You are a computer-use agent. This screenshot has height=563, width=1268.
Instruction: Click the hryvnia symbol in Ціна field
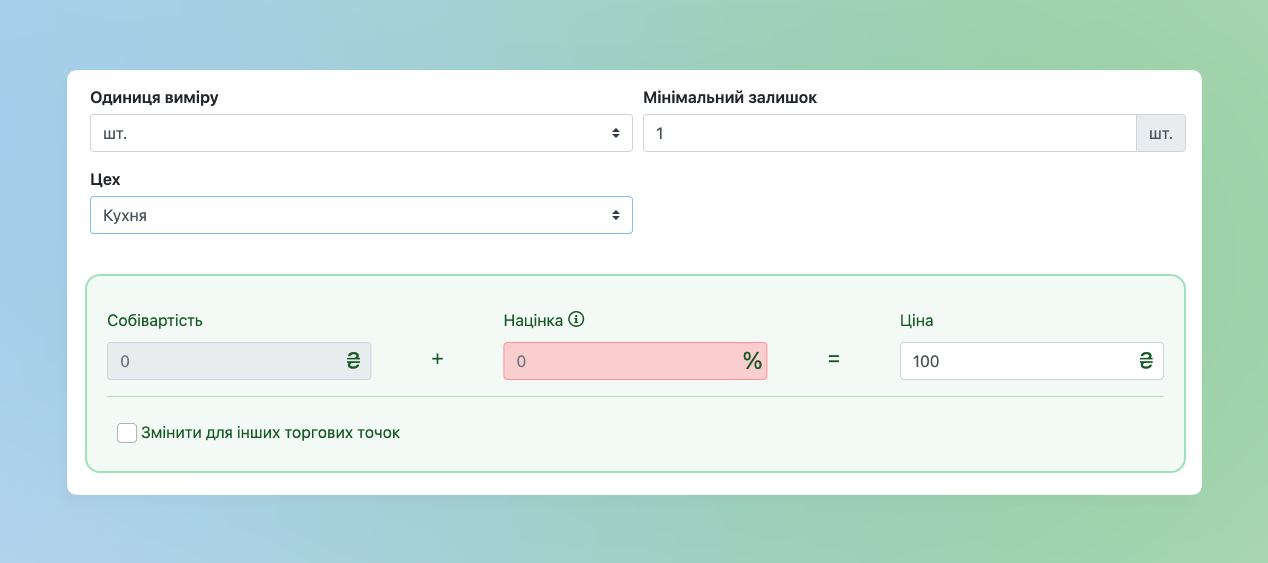pos(1145,361)
